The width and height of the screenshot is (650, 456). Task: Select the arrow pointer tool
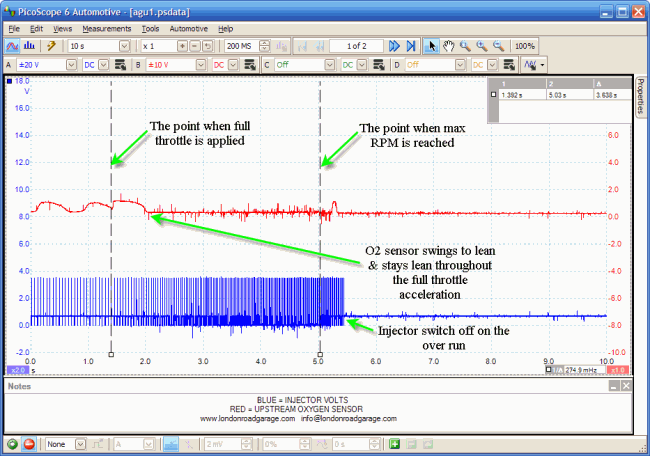[x=432, y=46]
